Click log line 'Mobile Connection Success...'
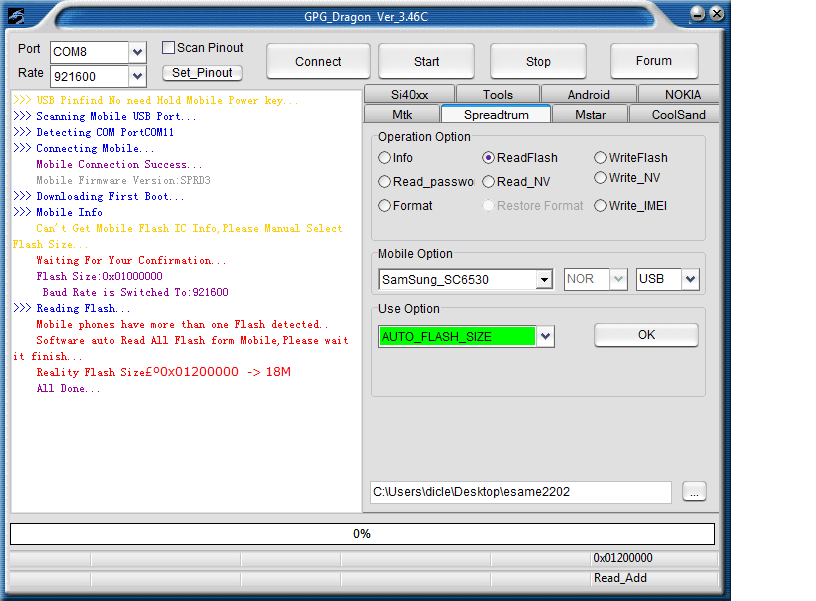 pos(119,164)
